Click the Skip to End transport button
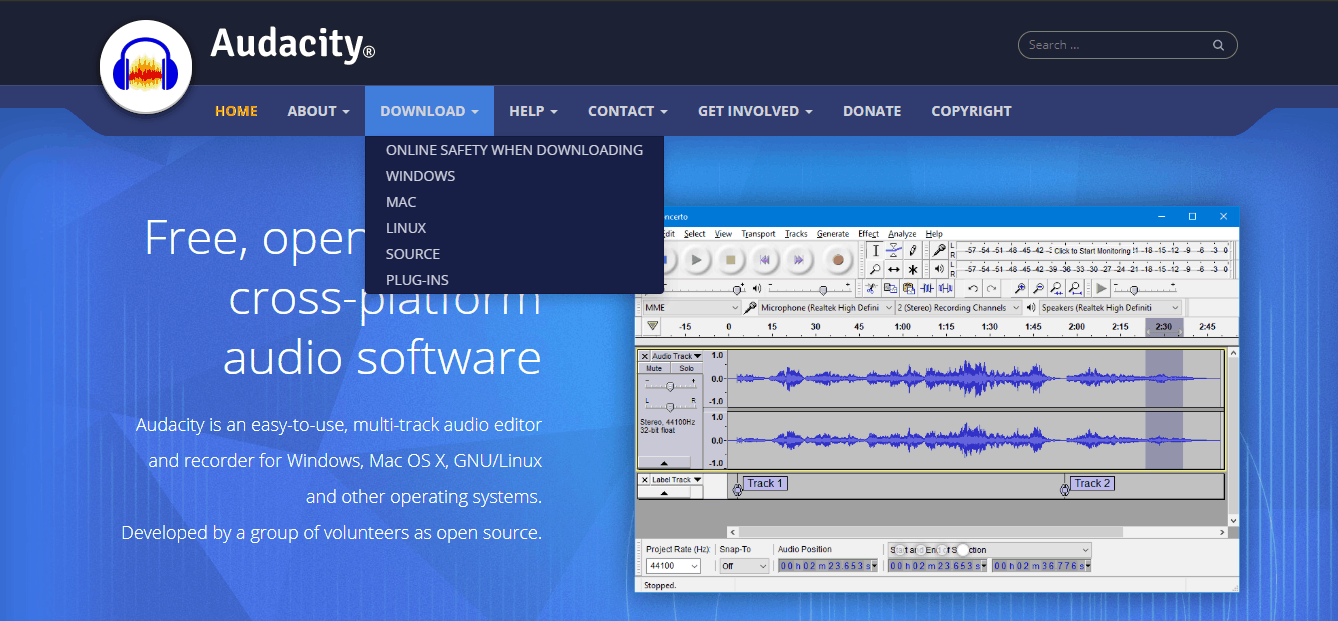This screenshot has width=1338, height=621. tap(799, 260)
